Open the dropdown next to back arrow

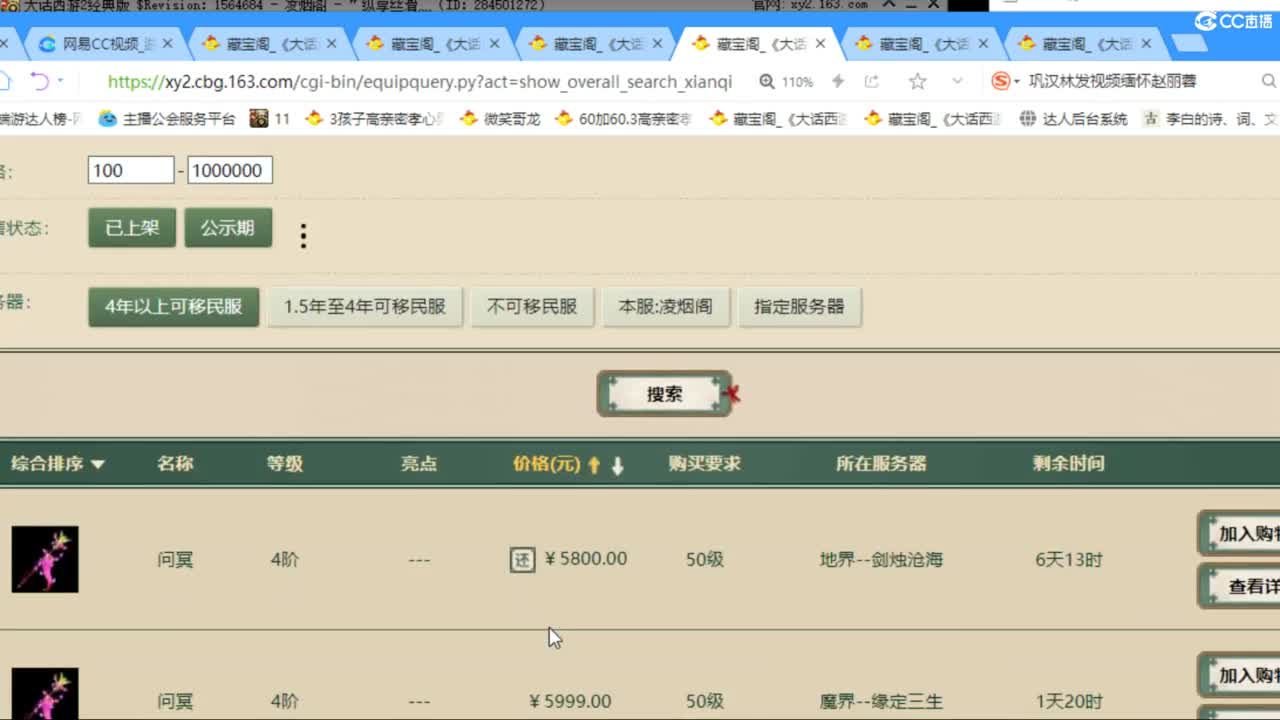[x=60, y=81]
